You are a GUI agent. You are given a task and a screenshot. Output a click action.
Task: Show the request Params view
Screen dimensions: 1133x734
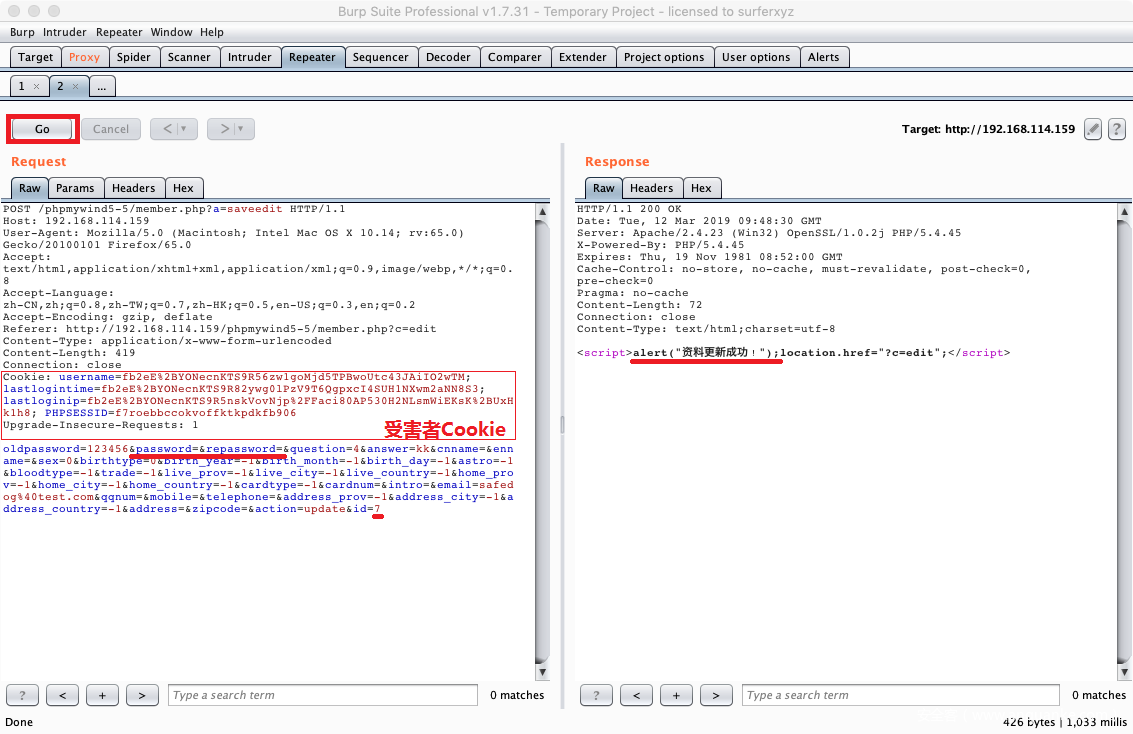coord(75,188)
